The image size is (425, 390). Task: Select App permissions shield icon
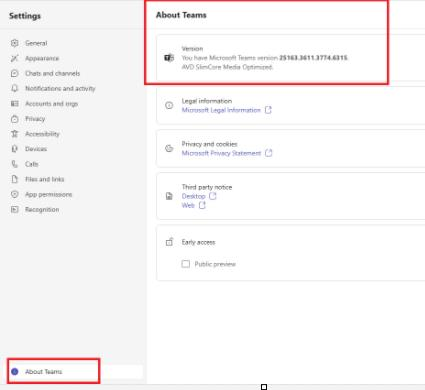15,194
